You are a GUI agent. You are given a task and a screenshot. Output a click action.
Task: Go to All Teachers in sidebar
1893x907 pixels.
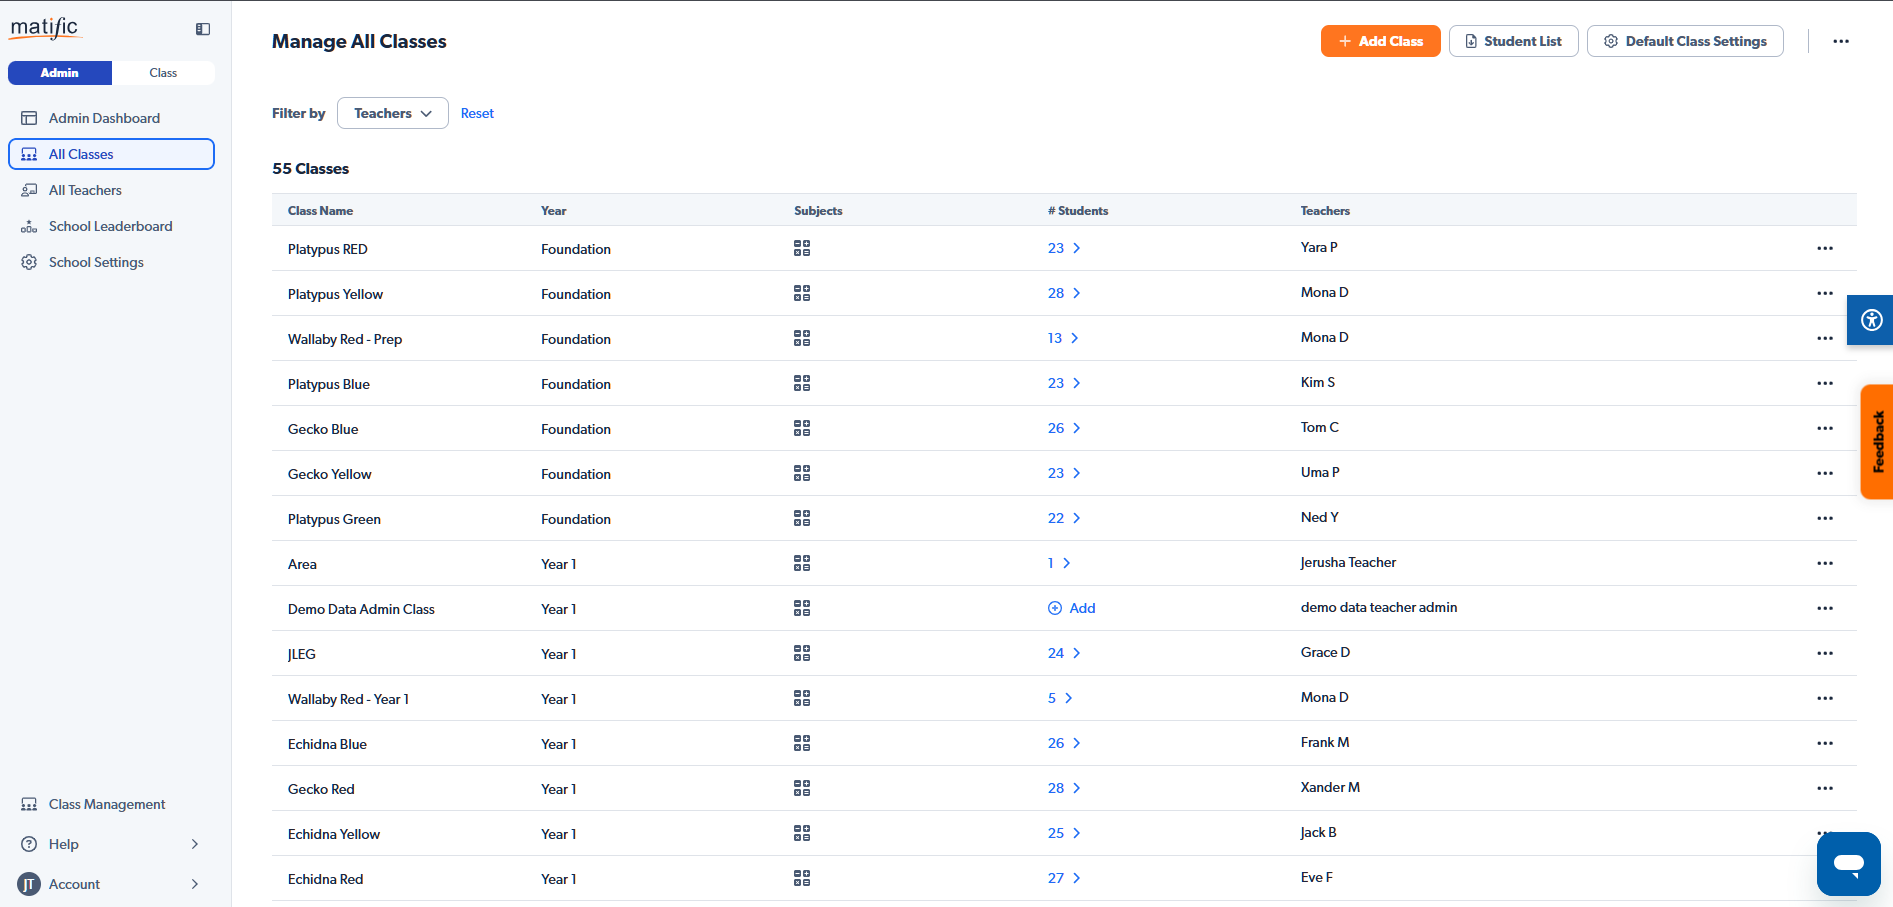point(85,190)
